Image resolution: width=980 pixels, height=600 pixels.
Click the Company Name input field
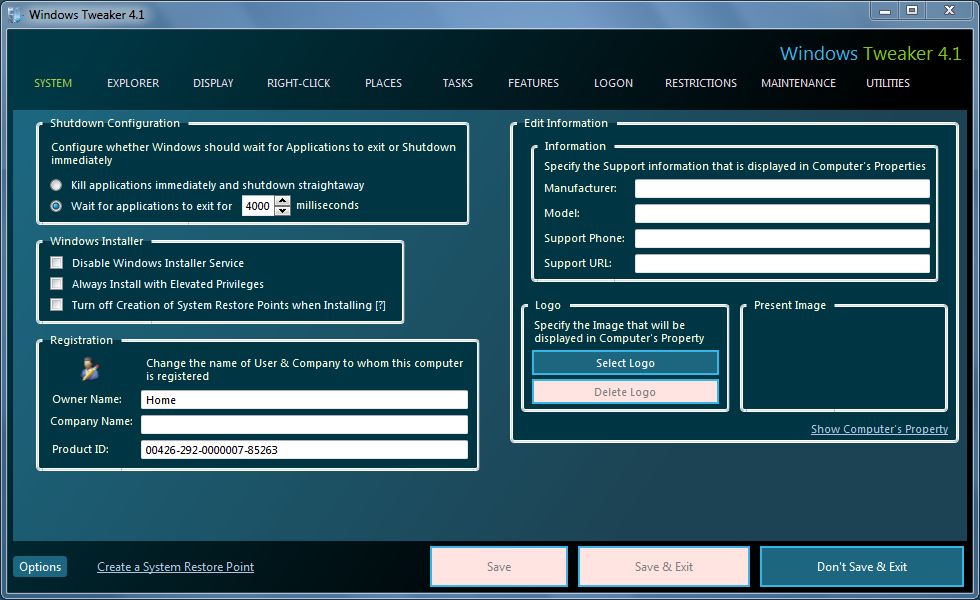click(x=304, y=424)
